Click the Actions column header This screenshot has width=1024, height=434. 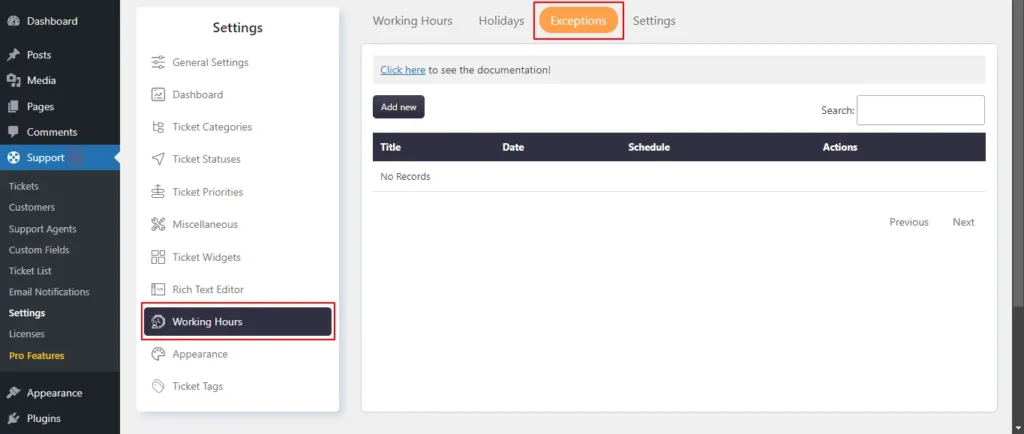(839, 147)
